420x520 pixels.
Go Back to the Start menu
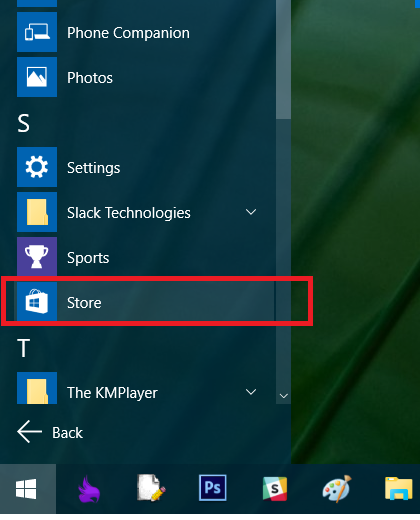coord(50,432)
